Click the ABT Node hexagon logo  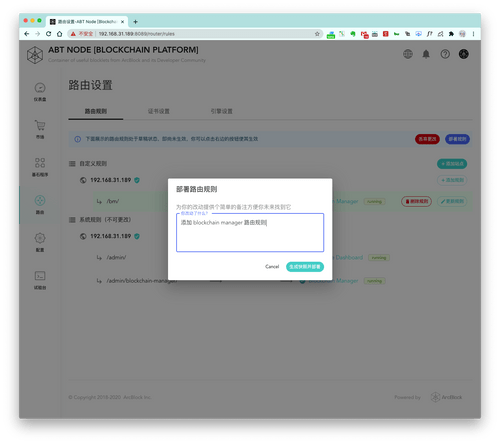pyautogui.click(x=35, y=55)
